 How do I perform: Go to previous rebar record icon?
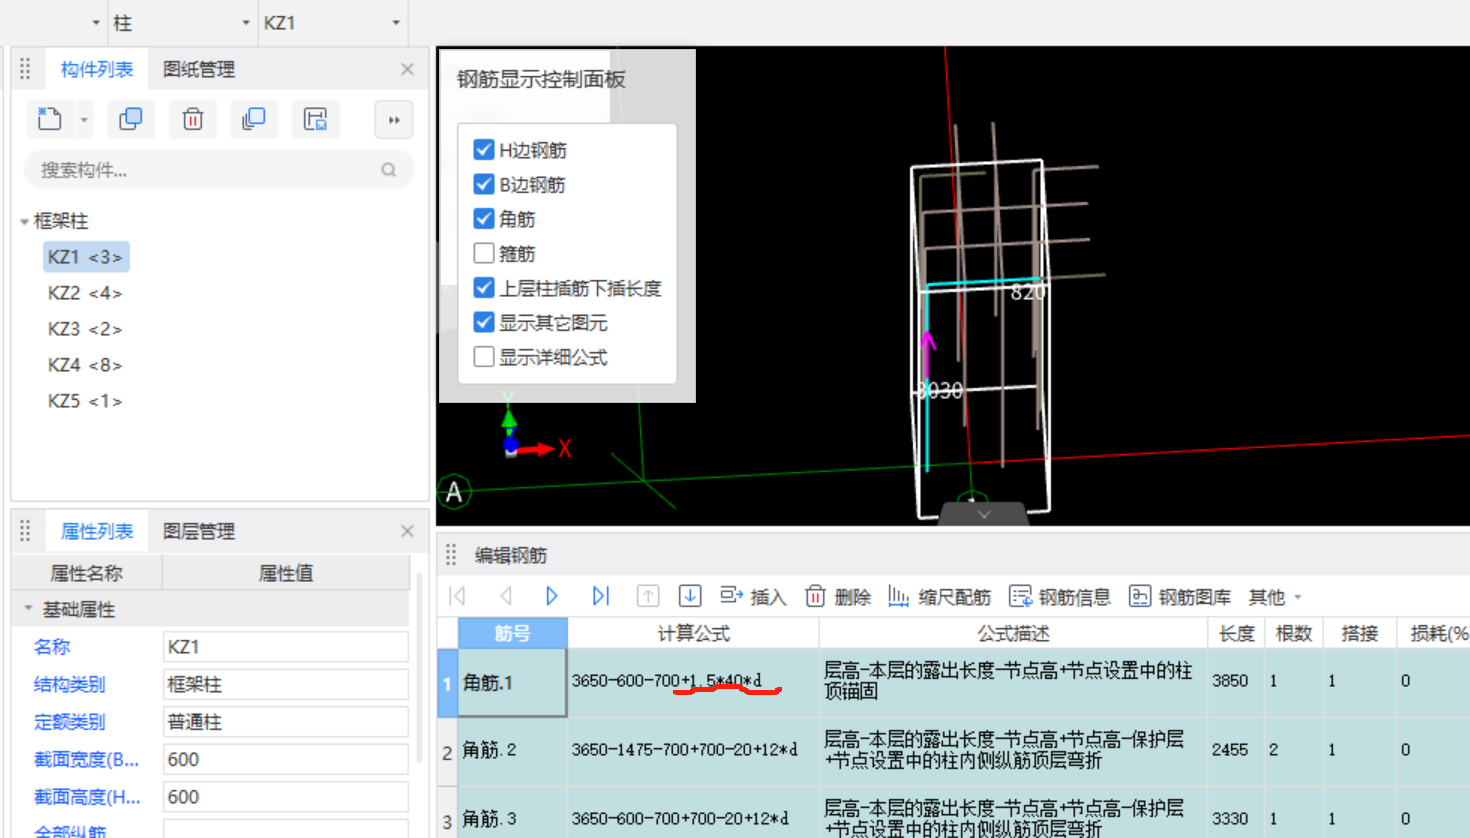tap(506, 596)
